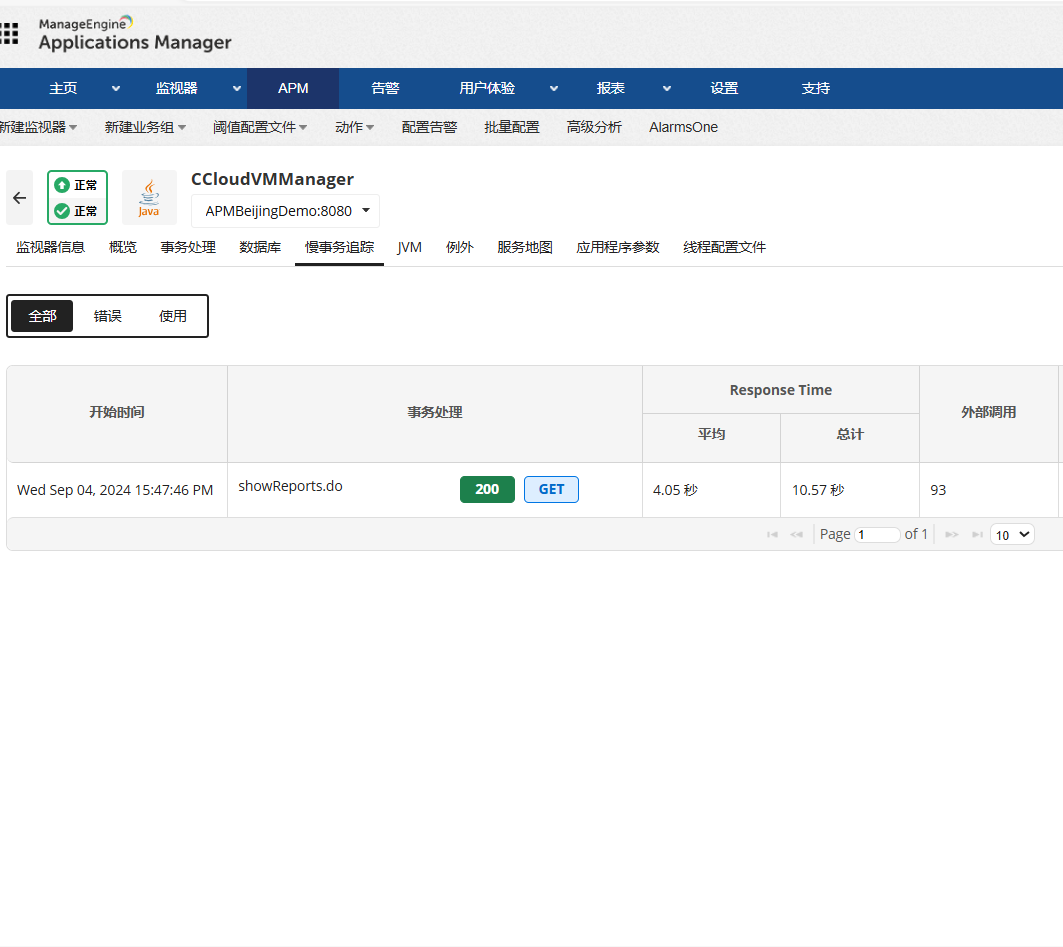Image resolution: width=1063 pixels, height=947 pixels.
Task: Jump to last page pagination icon
Action: [x=977, y=535]
